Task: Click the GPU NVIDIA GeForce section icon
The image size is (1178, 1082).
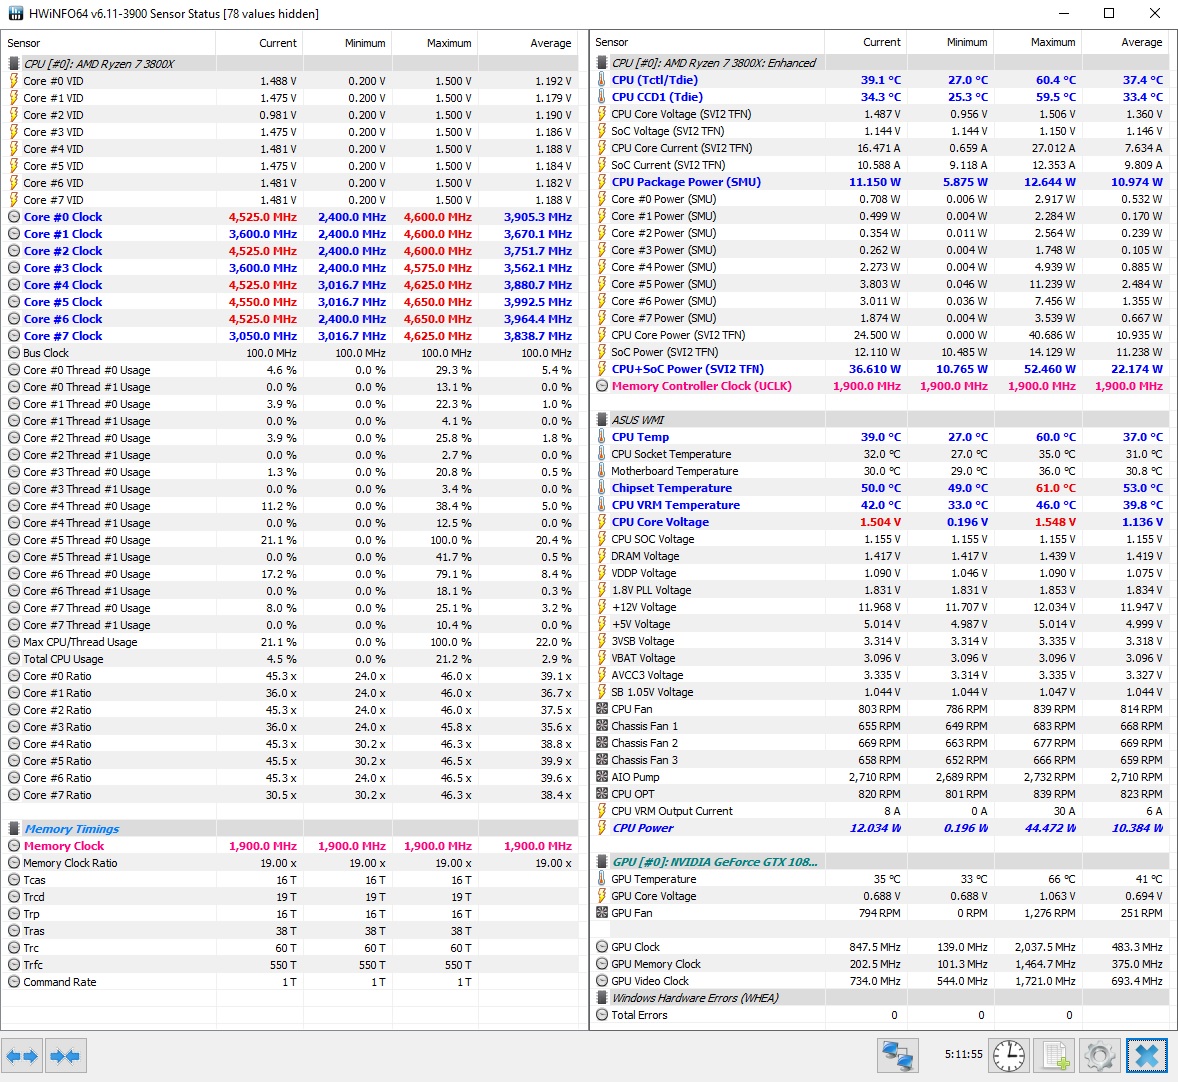Action: 602,862
